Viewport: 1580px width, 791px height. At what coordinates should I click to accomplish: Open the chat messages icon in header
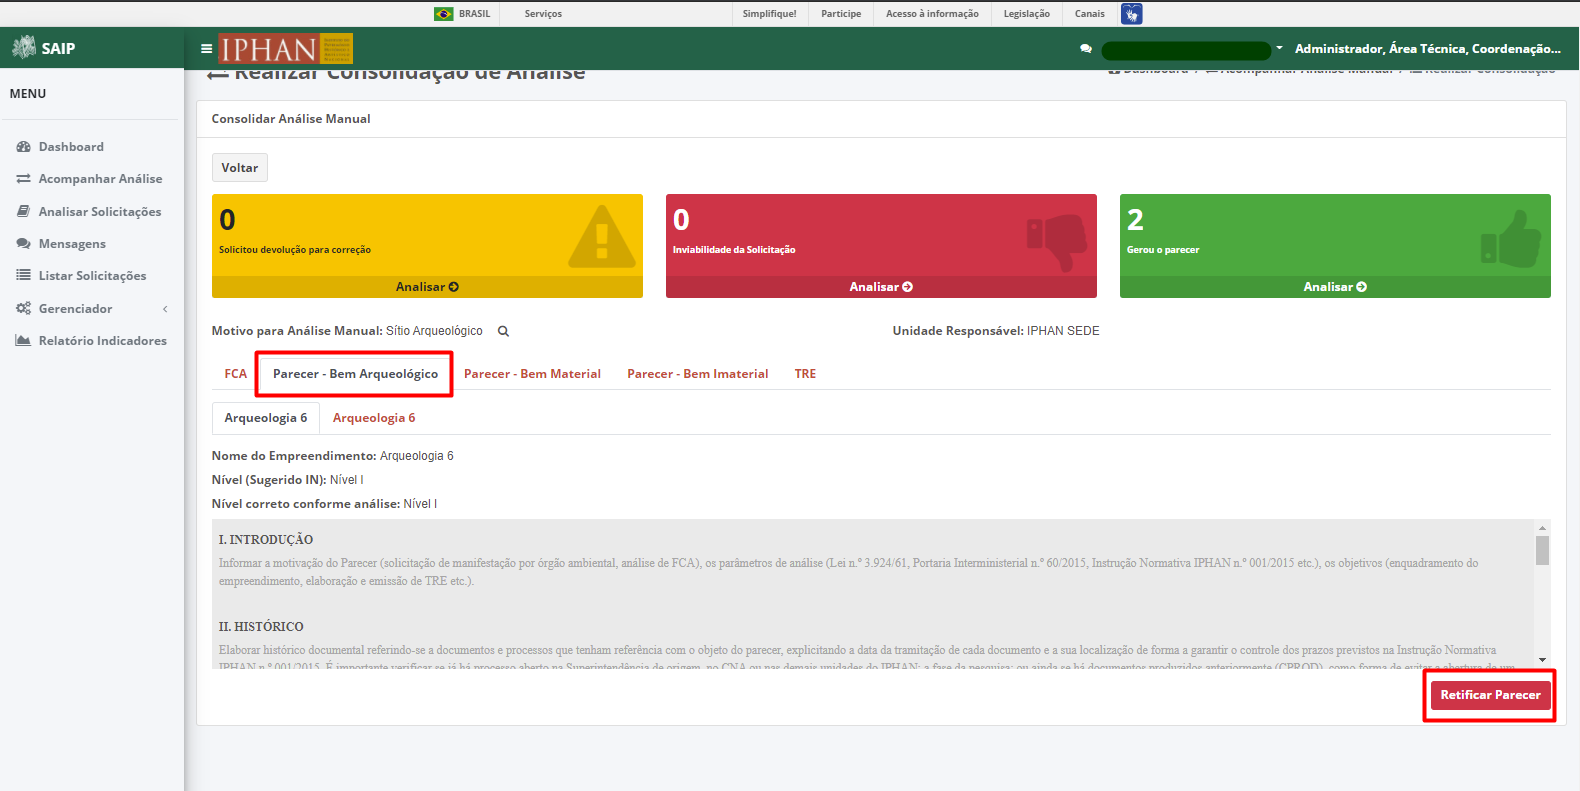(x=1086, y=48)
